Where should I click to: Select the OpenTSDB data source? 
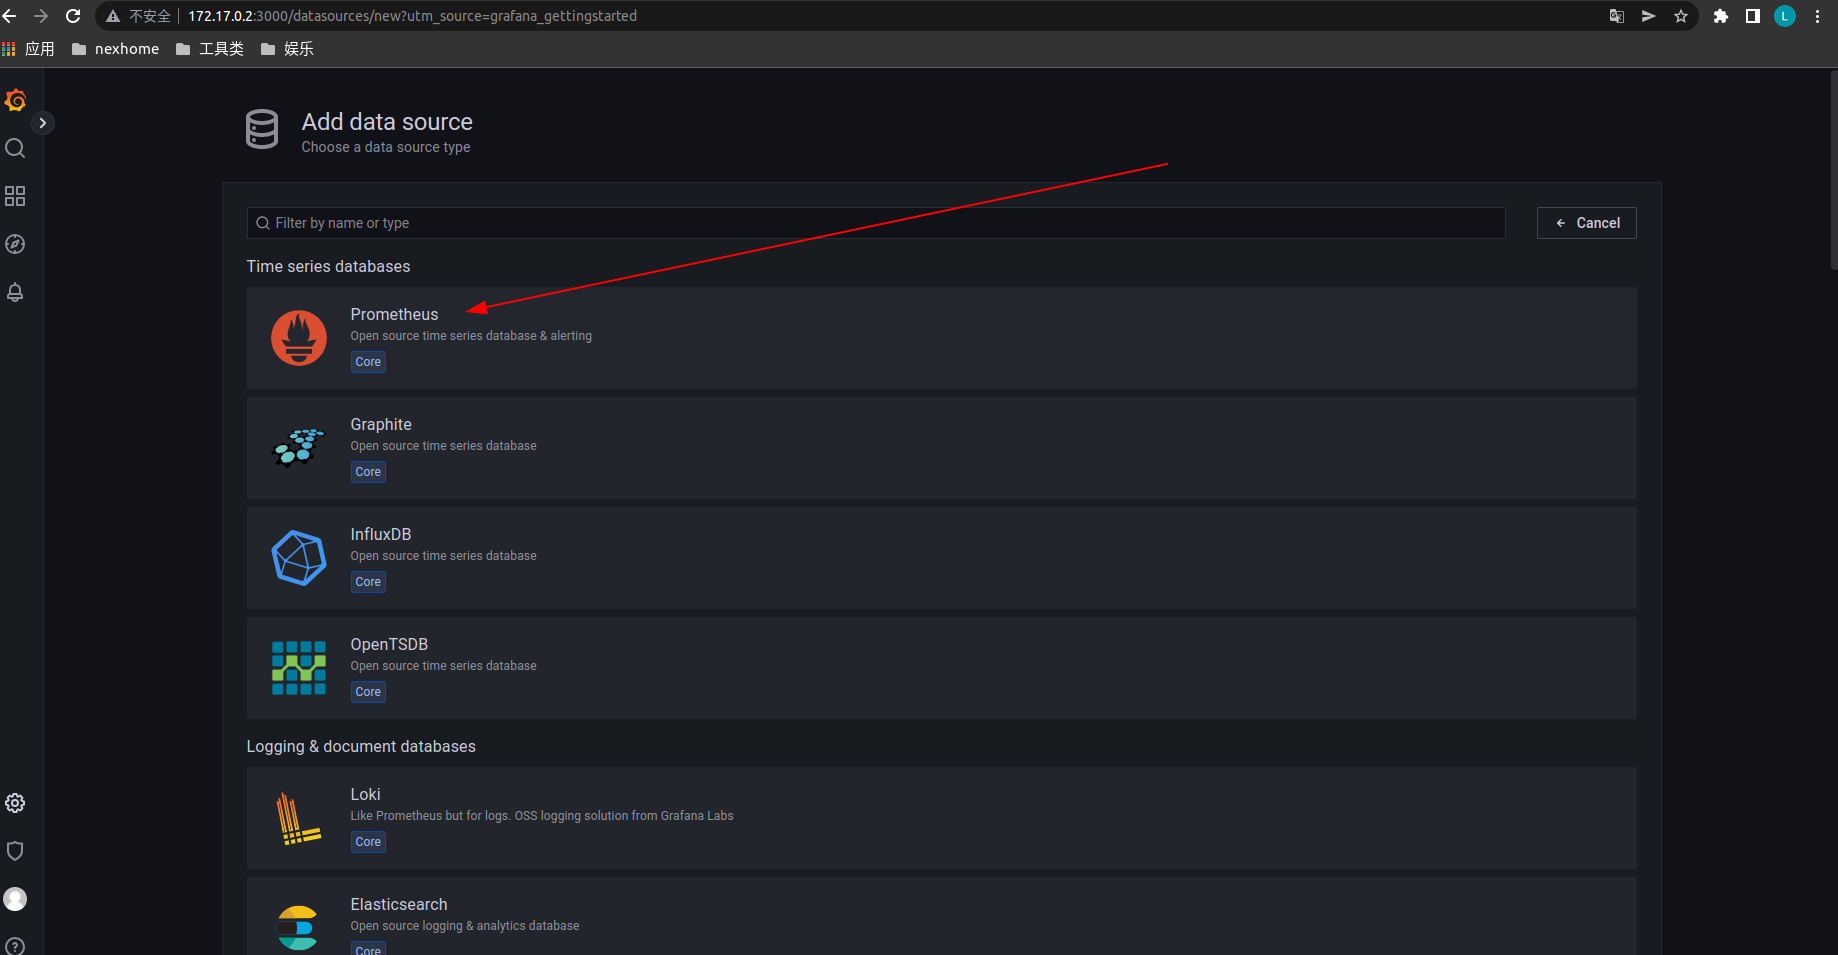click(942, 668)
